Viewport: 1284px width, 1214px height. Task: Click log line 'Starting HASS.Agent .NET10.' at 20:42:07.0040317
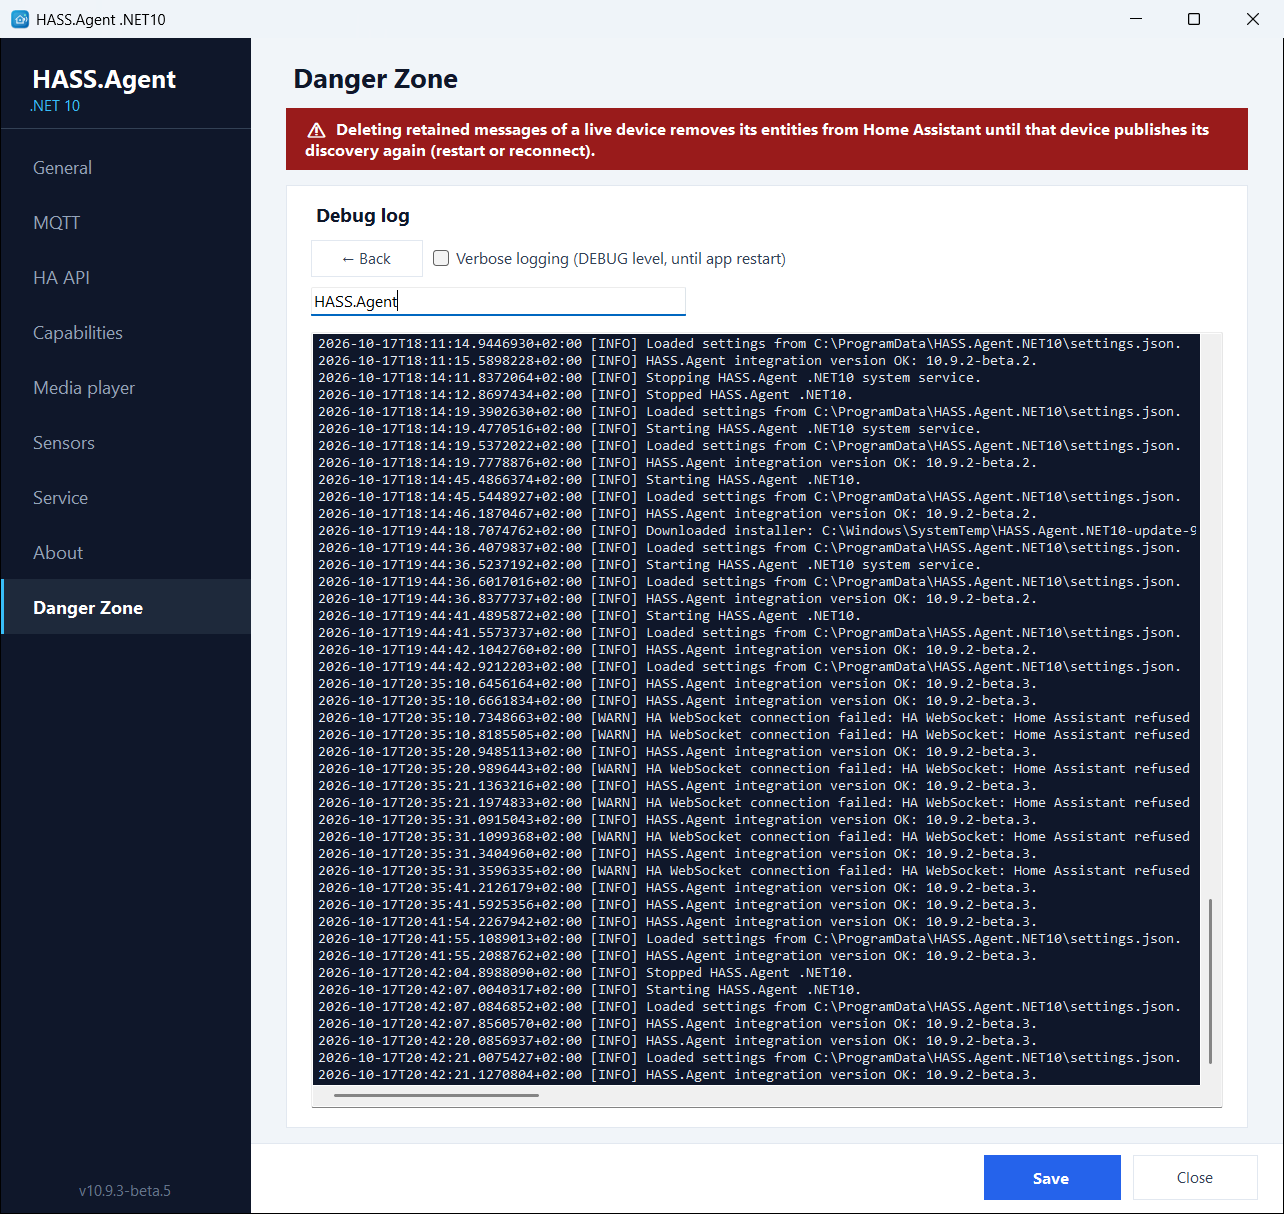[589, 989]
